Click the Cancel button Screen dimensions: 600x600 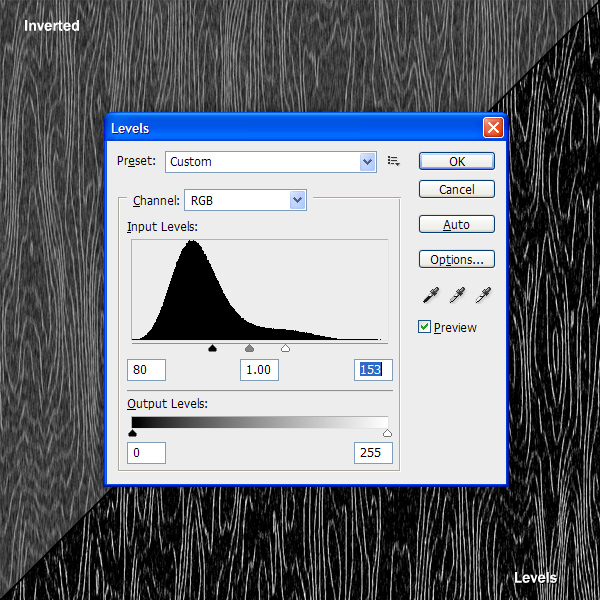(457, 189)
